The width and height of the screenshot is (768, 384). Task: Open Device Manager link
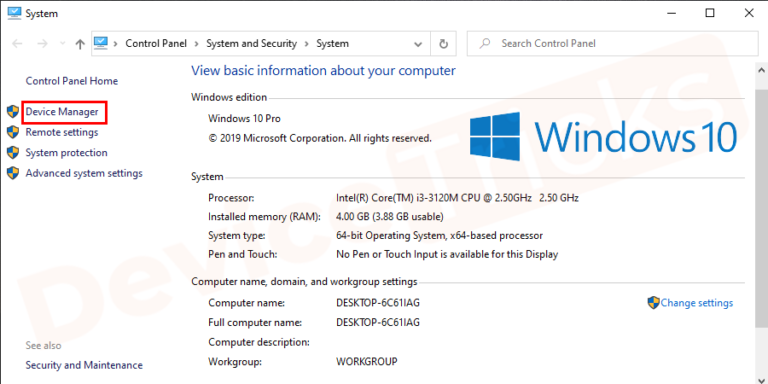(x=62, y=112)
